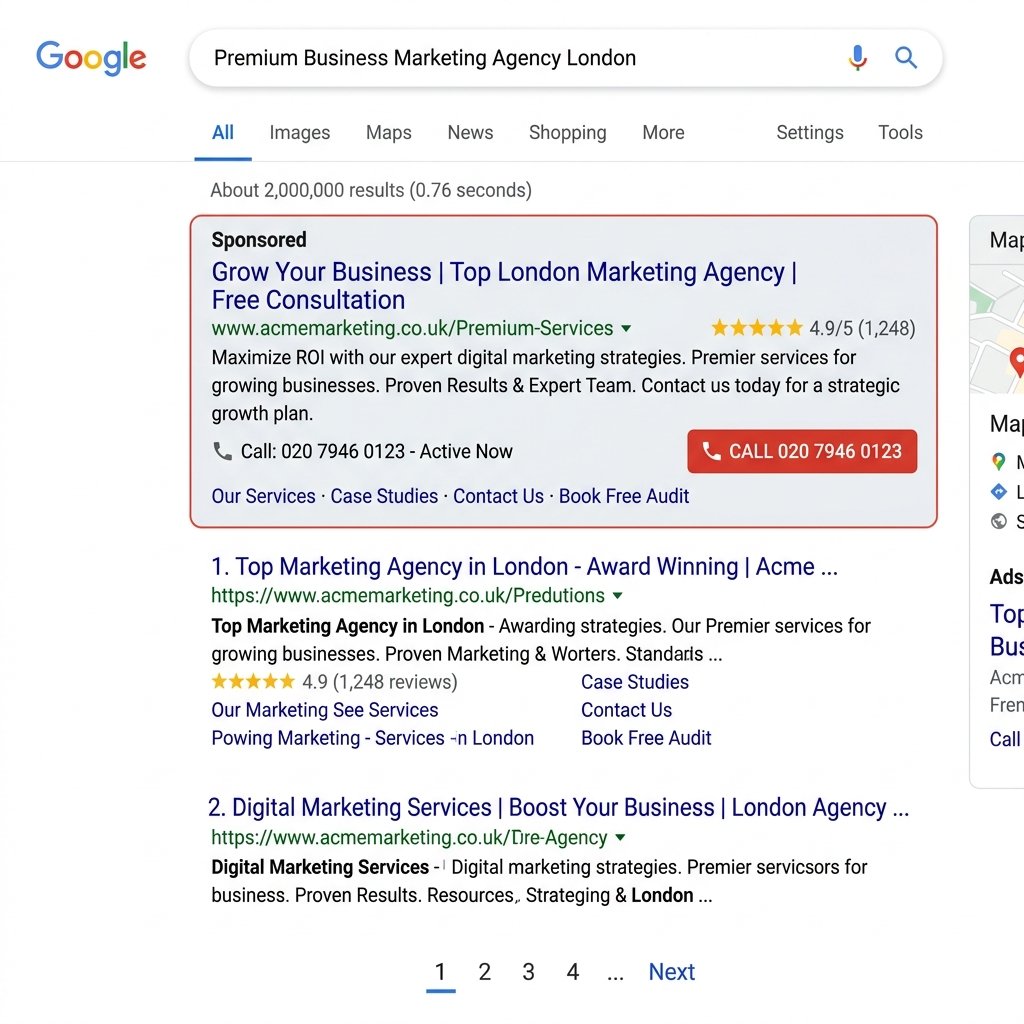Open search Tools

pyautogui.click(x=900, y=133)
